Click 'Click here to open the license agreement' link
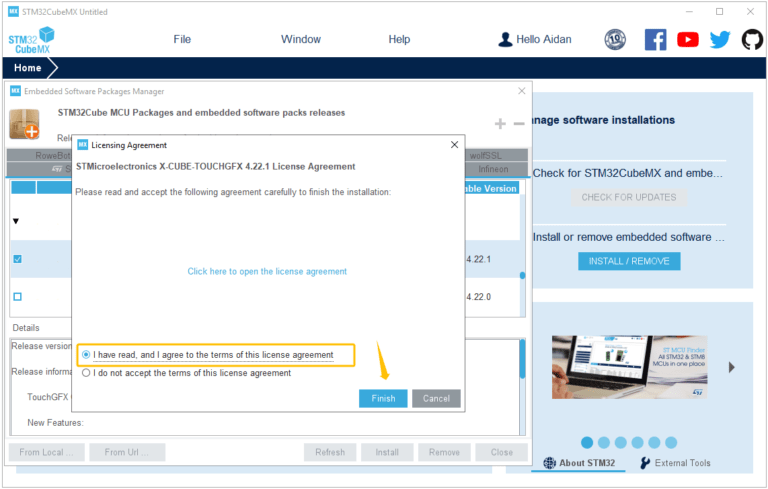 pyautogui.click(x=267, y=271)
